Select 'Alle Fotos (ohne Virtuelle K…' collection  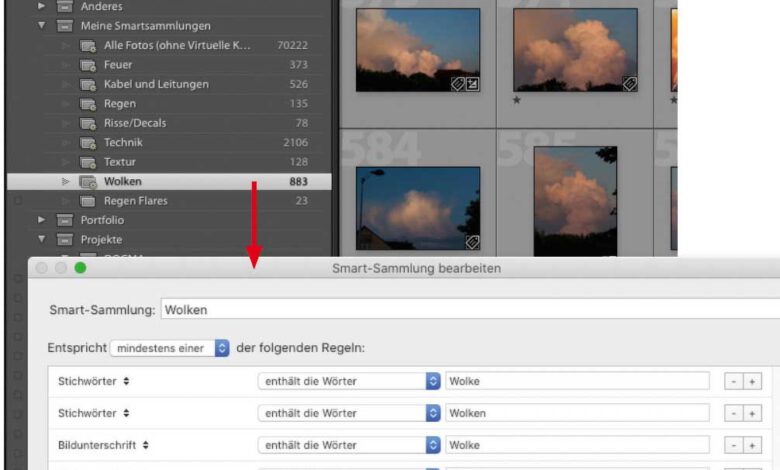(177, 45)
